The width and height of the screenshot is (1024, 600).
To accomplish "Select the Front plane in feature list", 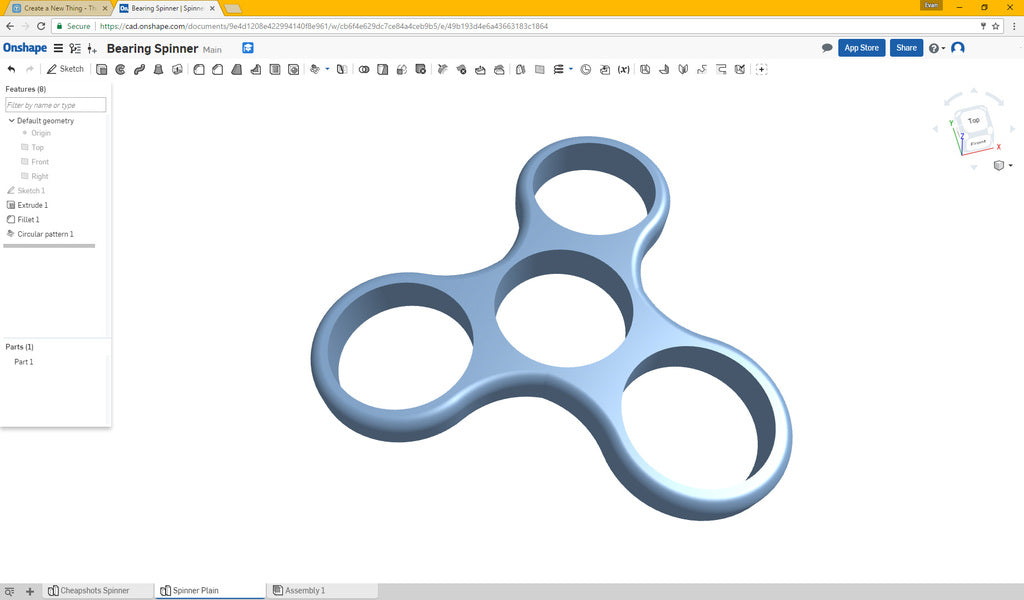I will tap(40, 162).
